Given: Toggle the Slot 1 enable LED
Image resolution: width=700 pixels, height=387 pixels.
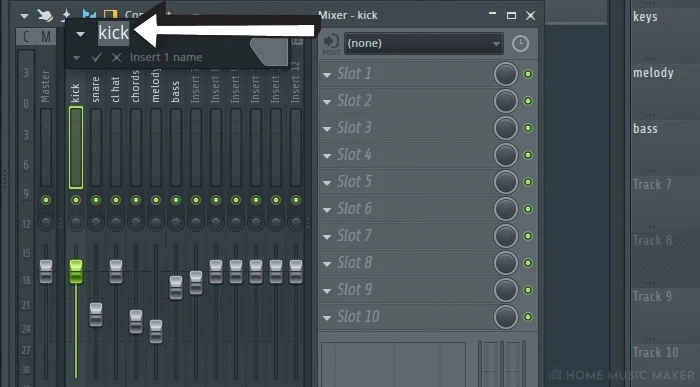Looking at the screenshot, I should (528, 74).
